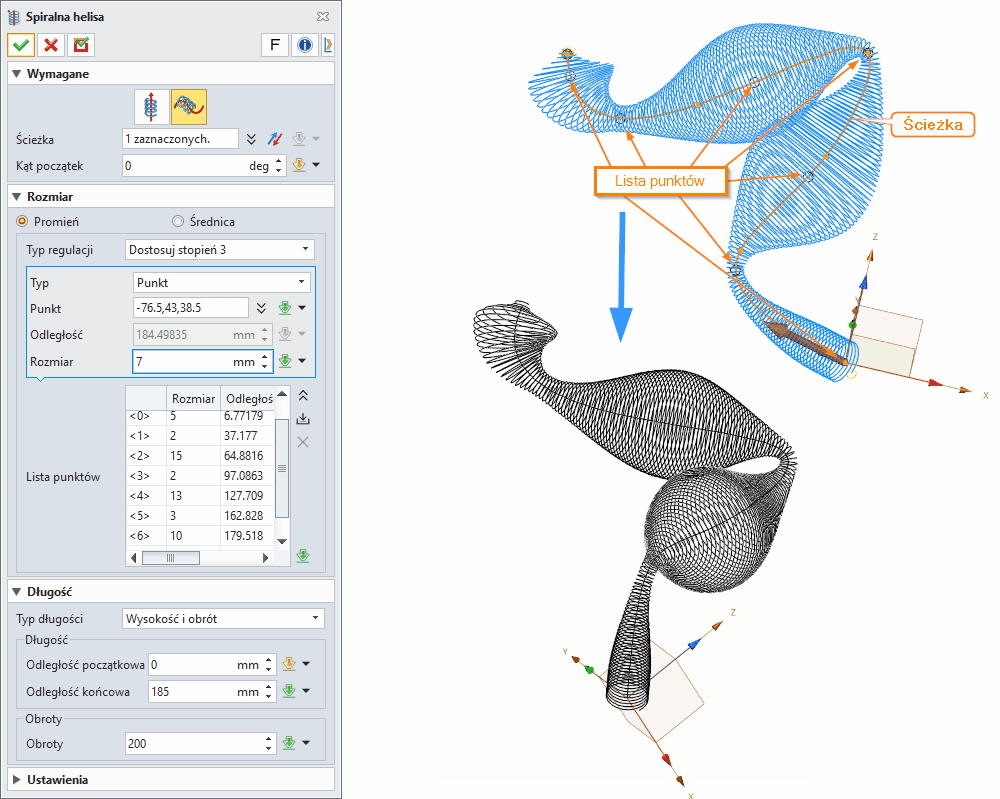
Task: Select the Promień radio button
Action: click(23, 221)
